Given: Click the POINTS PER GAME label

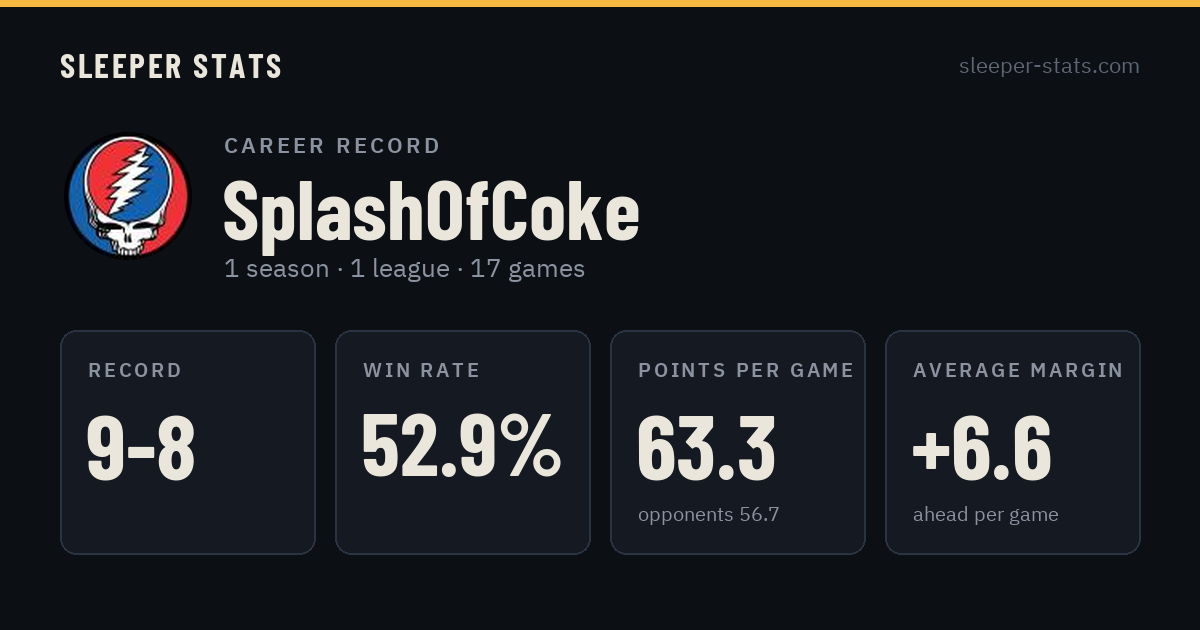Looking at the screenshot, I should pos(746,371).
